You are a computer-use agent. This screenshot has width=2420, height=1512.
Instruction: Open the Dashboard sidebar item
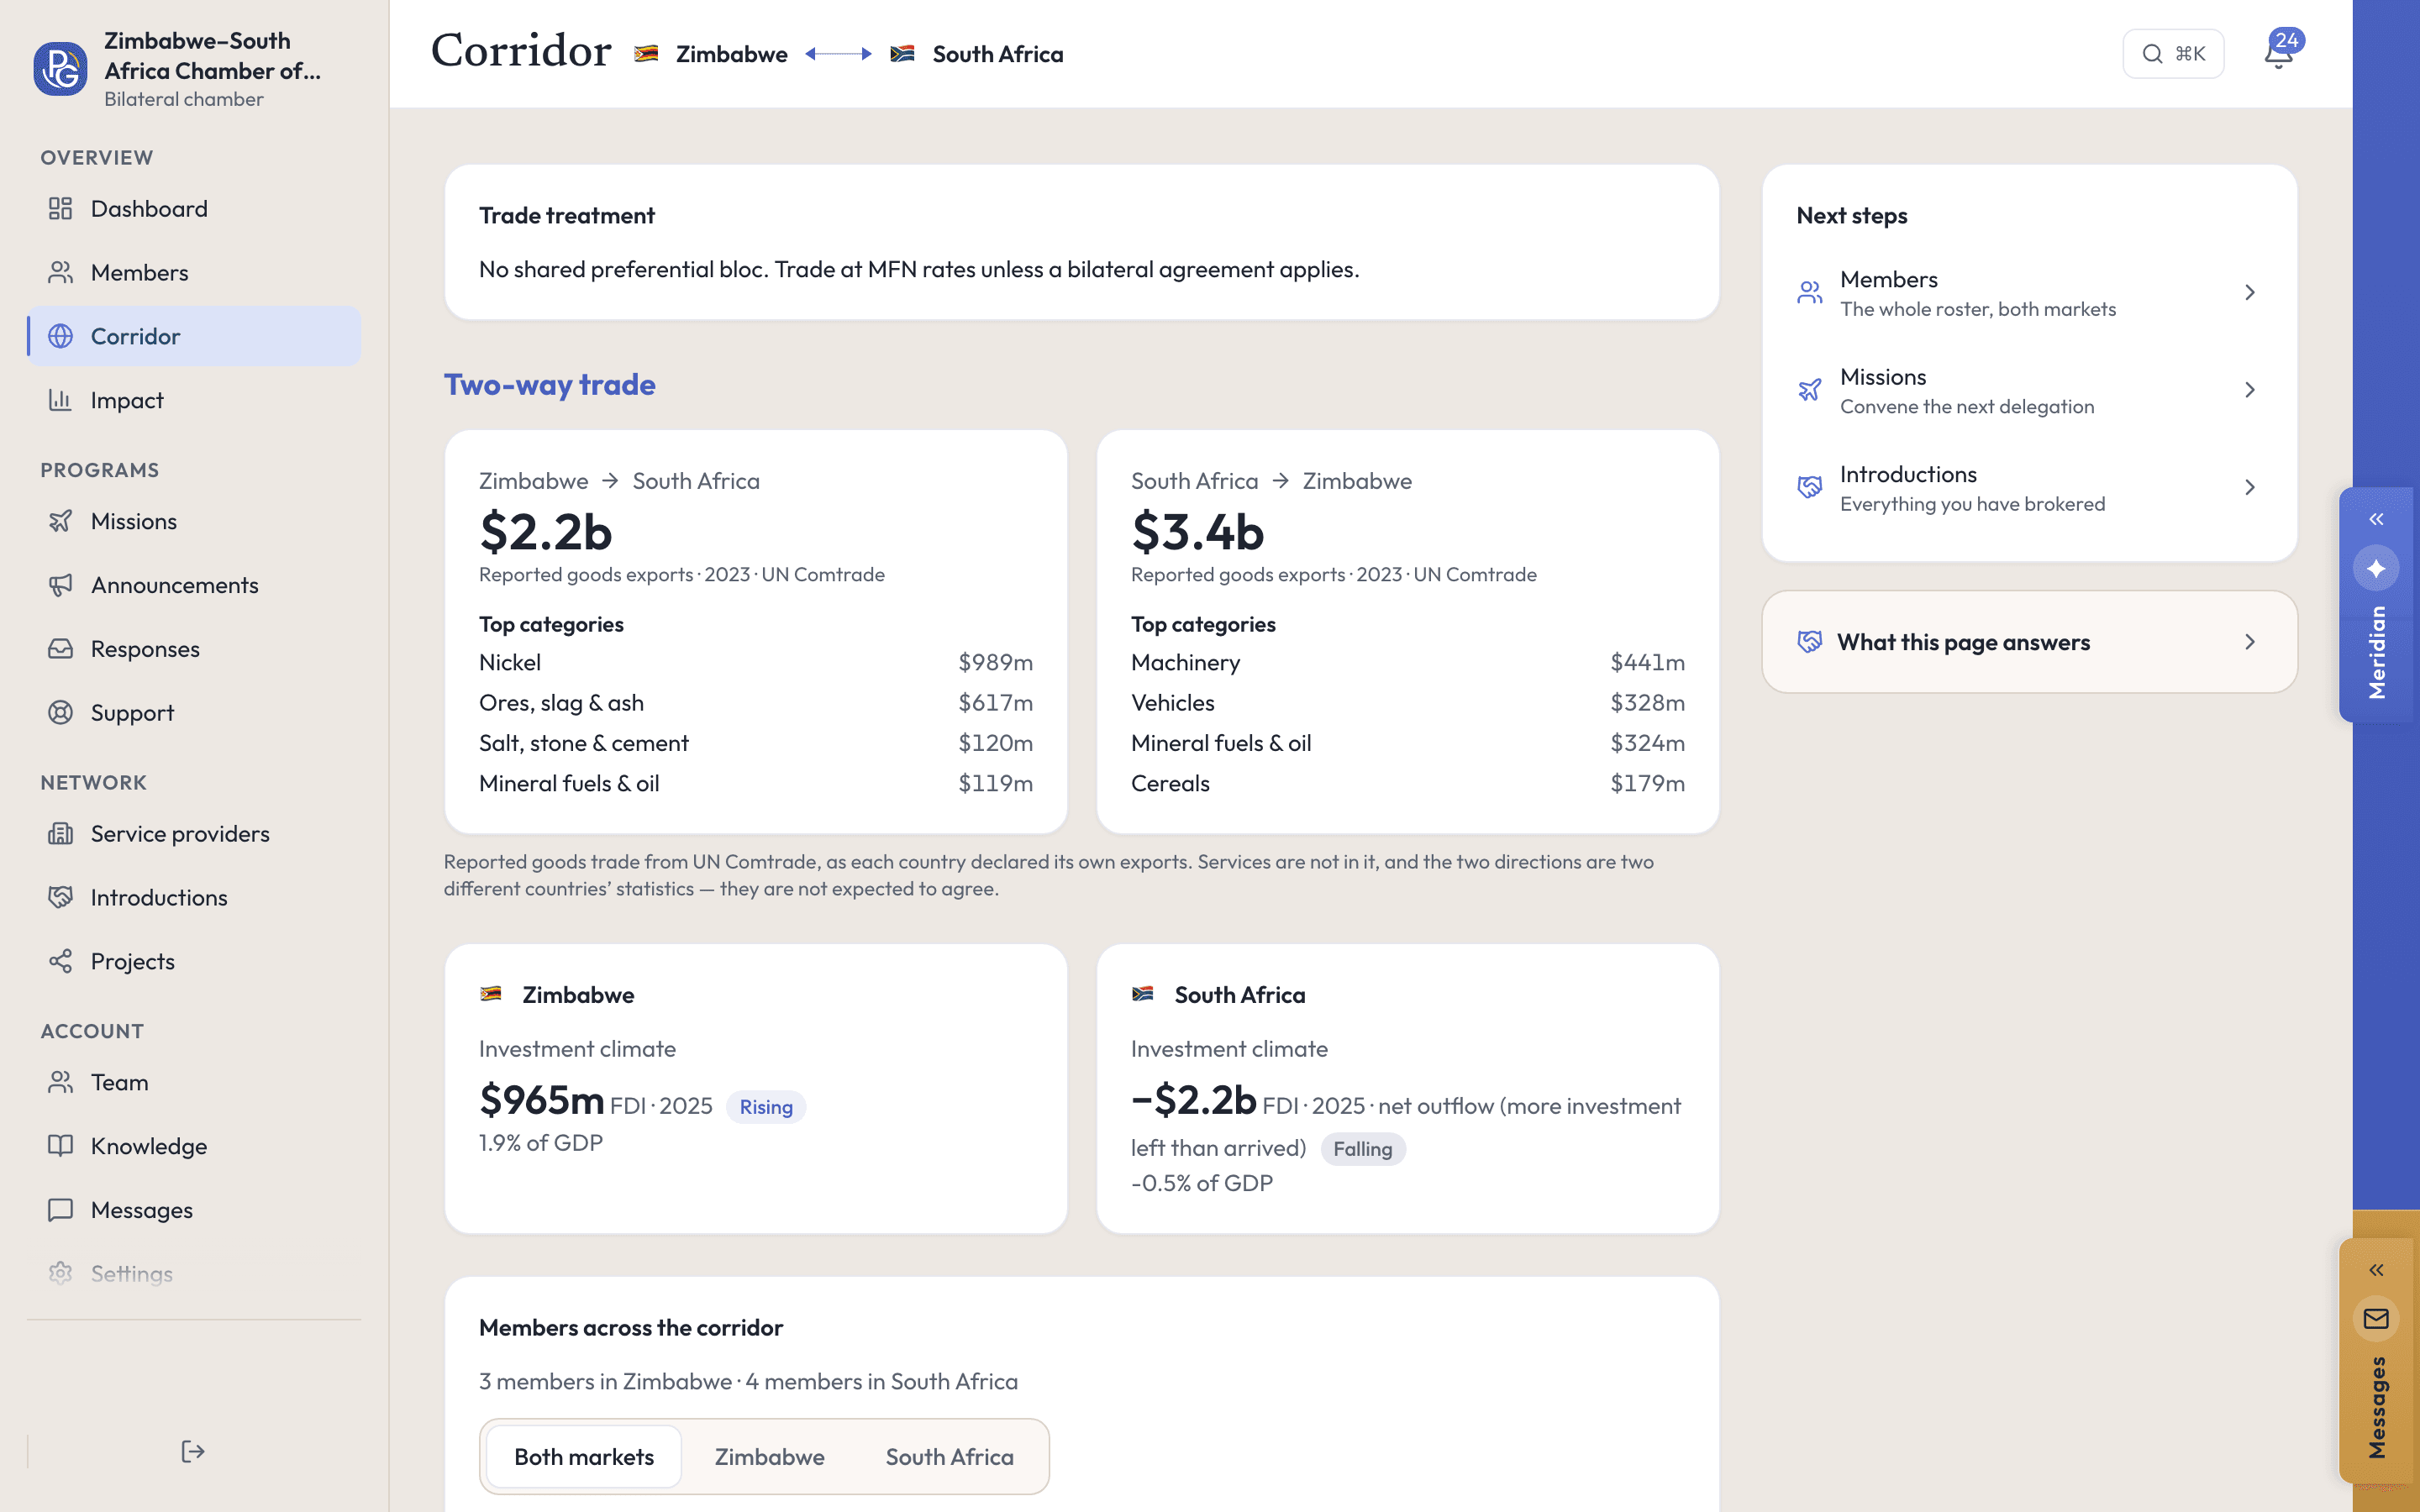click(194, 208)
